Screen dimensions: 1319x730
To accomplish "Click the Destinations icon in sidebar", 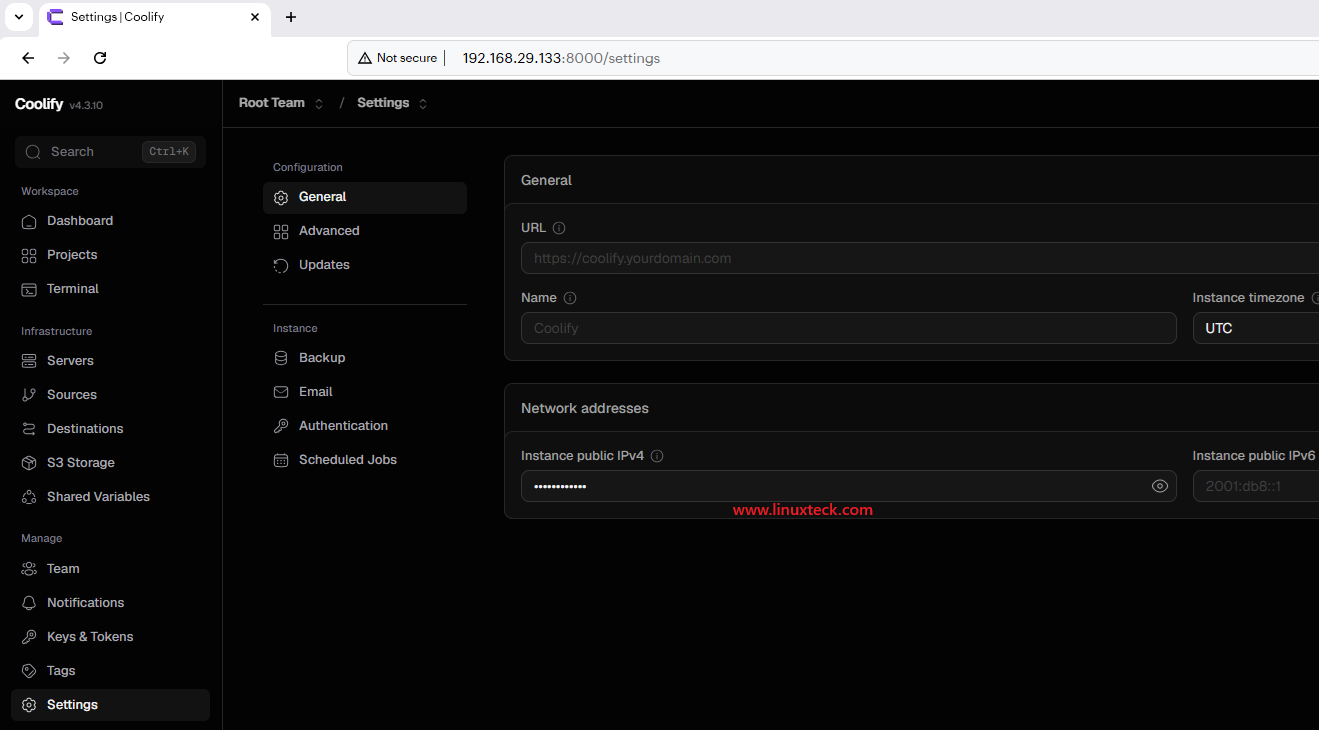I will point(29,429).
